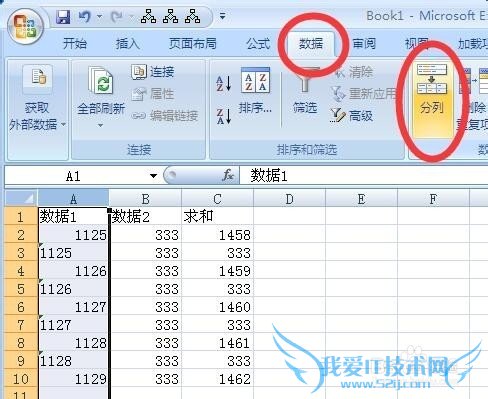Click cell C8 showing 1461

[x=217, y=343]
